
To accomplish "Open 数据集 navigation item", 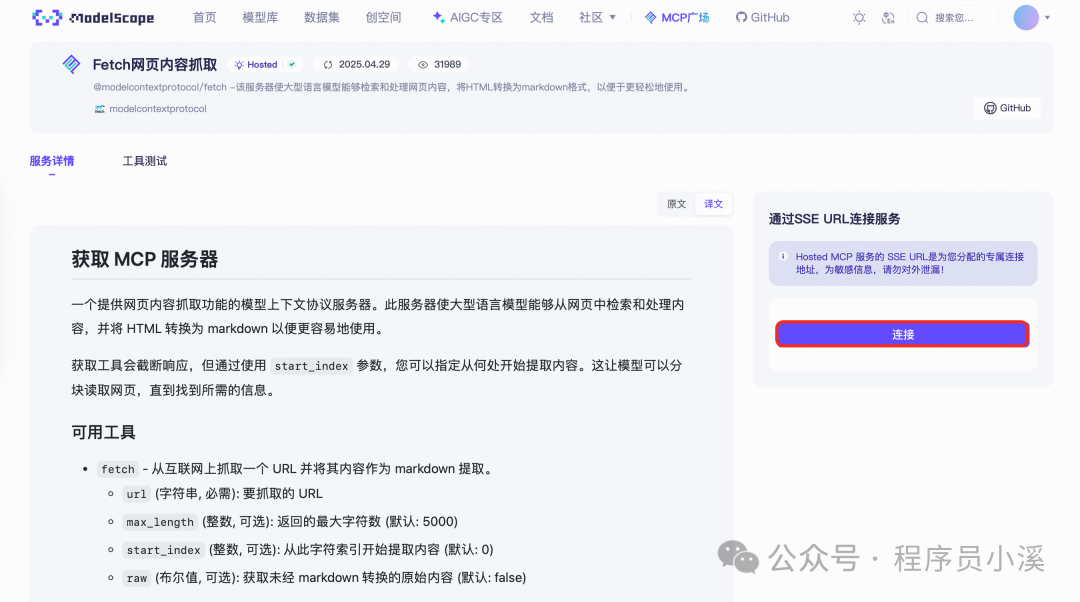I will click(322, 18).
